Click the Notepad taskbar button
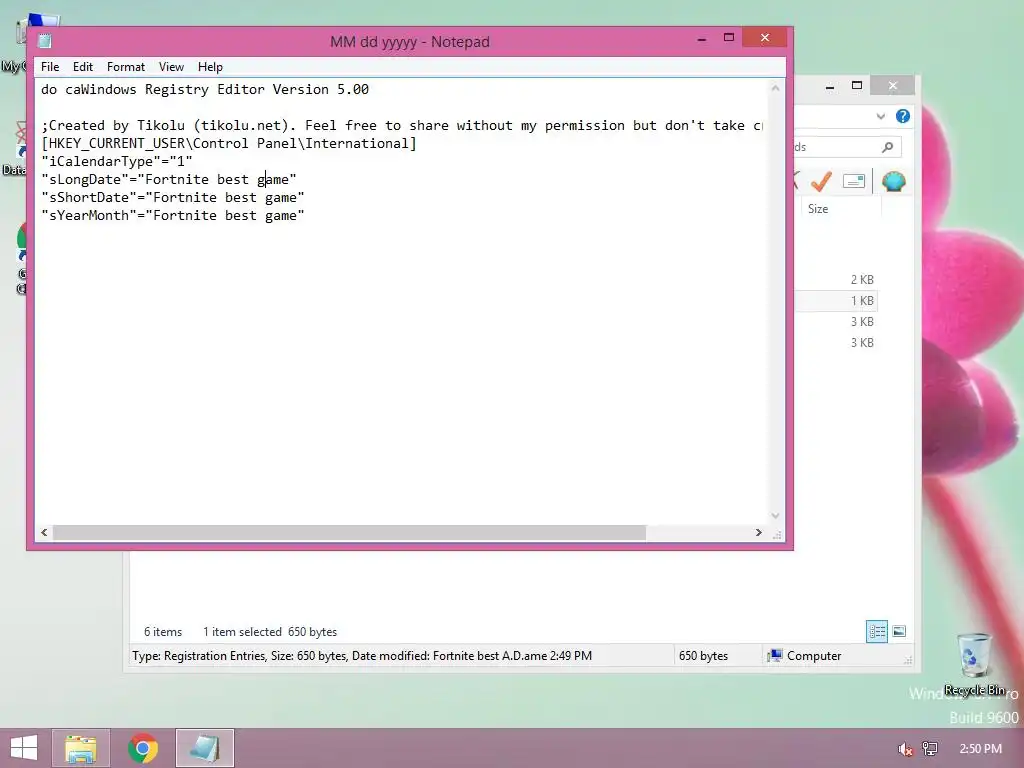1024x768 pixels. [204, 748]
